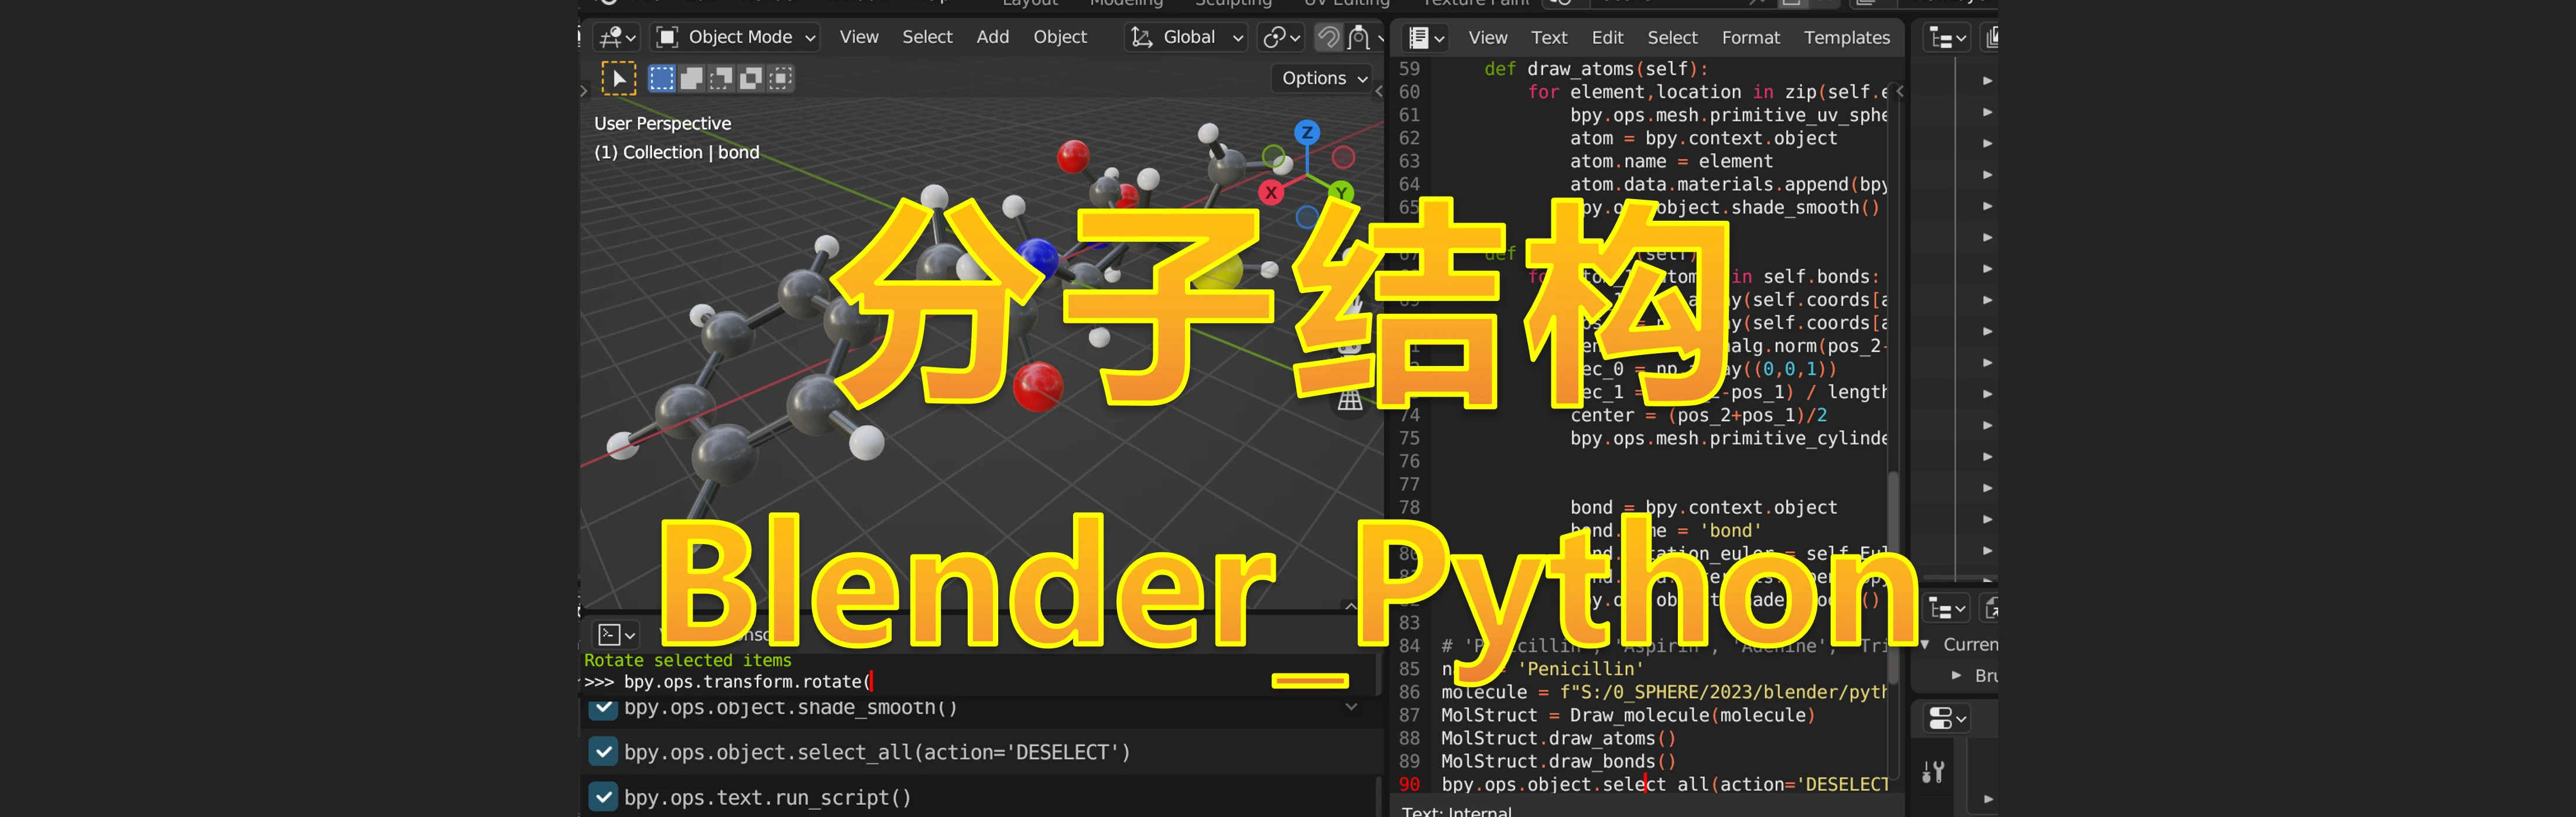The image size is (2576, 817).
Task: Click the console command input line
Action: (750, 681)
